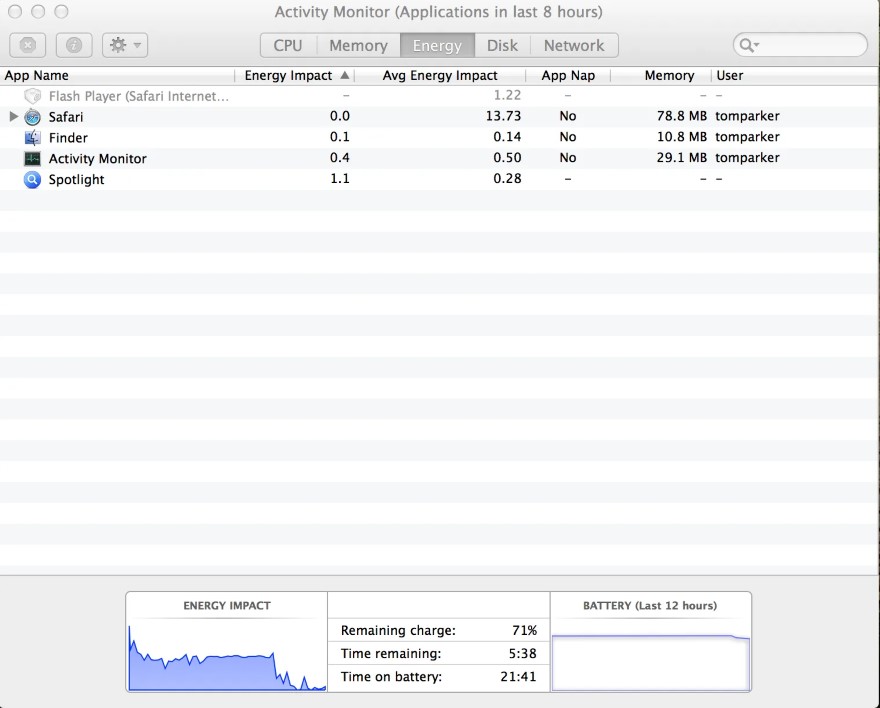
Task: Click in the search input field
Action: 810,45
